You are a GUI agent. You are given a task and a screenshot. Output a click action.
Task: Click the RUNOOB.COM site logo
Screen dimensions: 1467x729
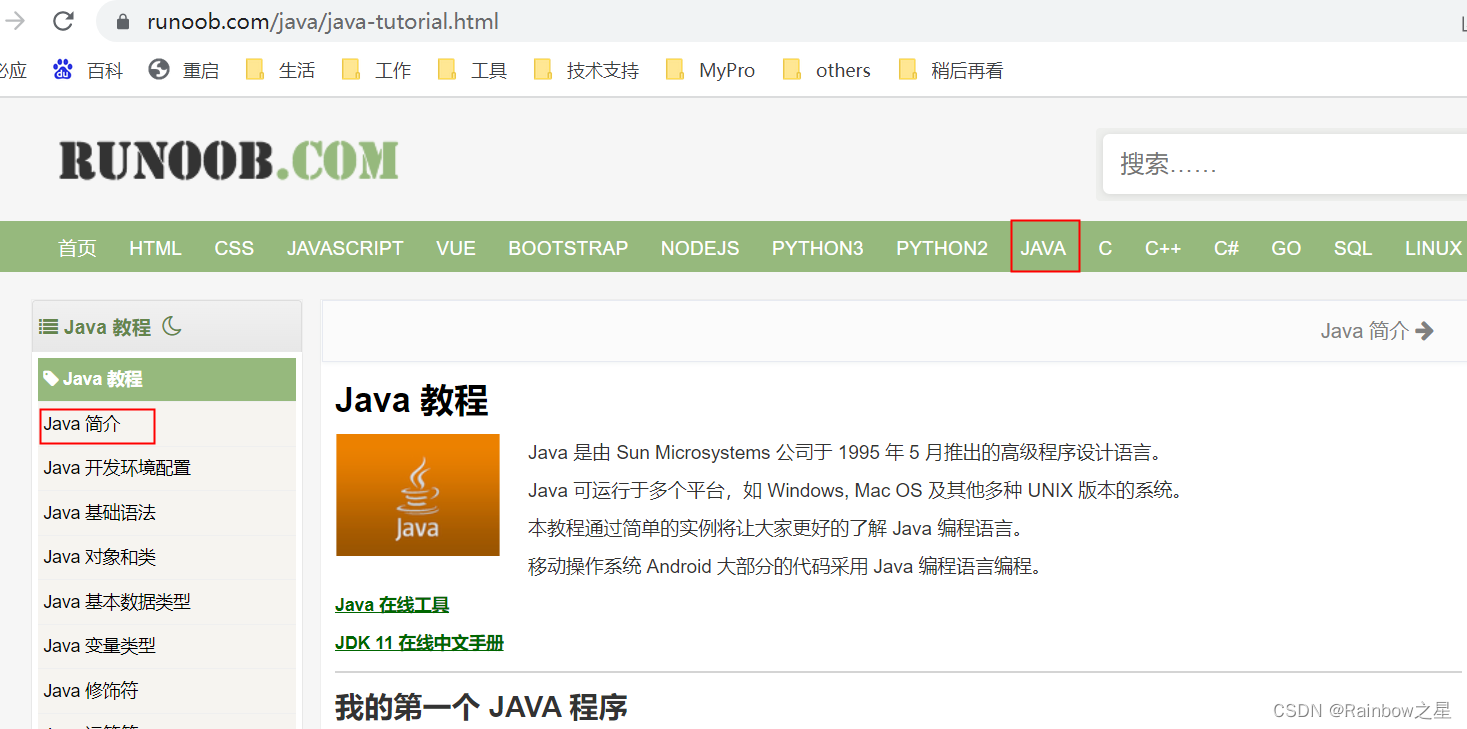228,160
